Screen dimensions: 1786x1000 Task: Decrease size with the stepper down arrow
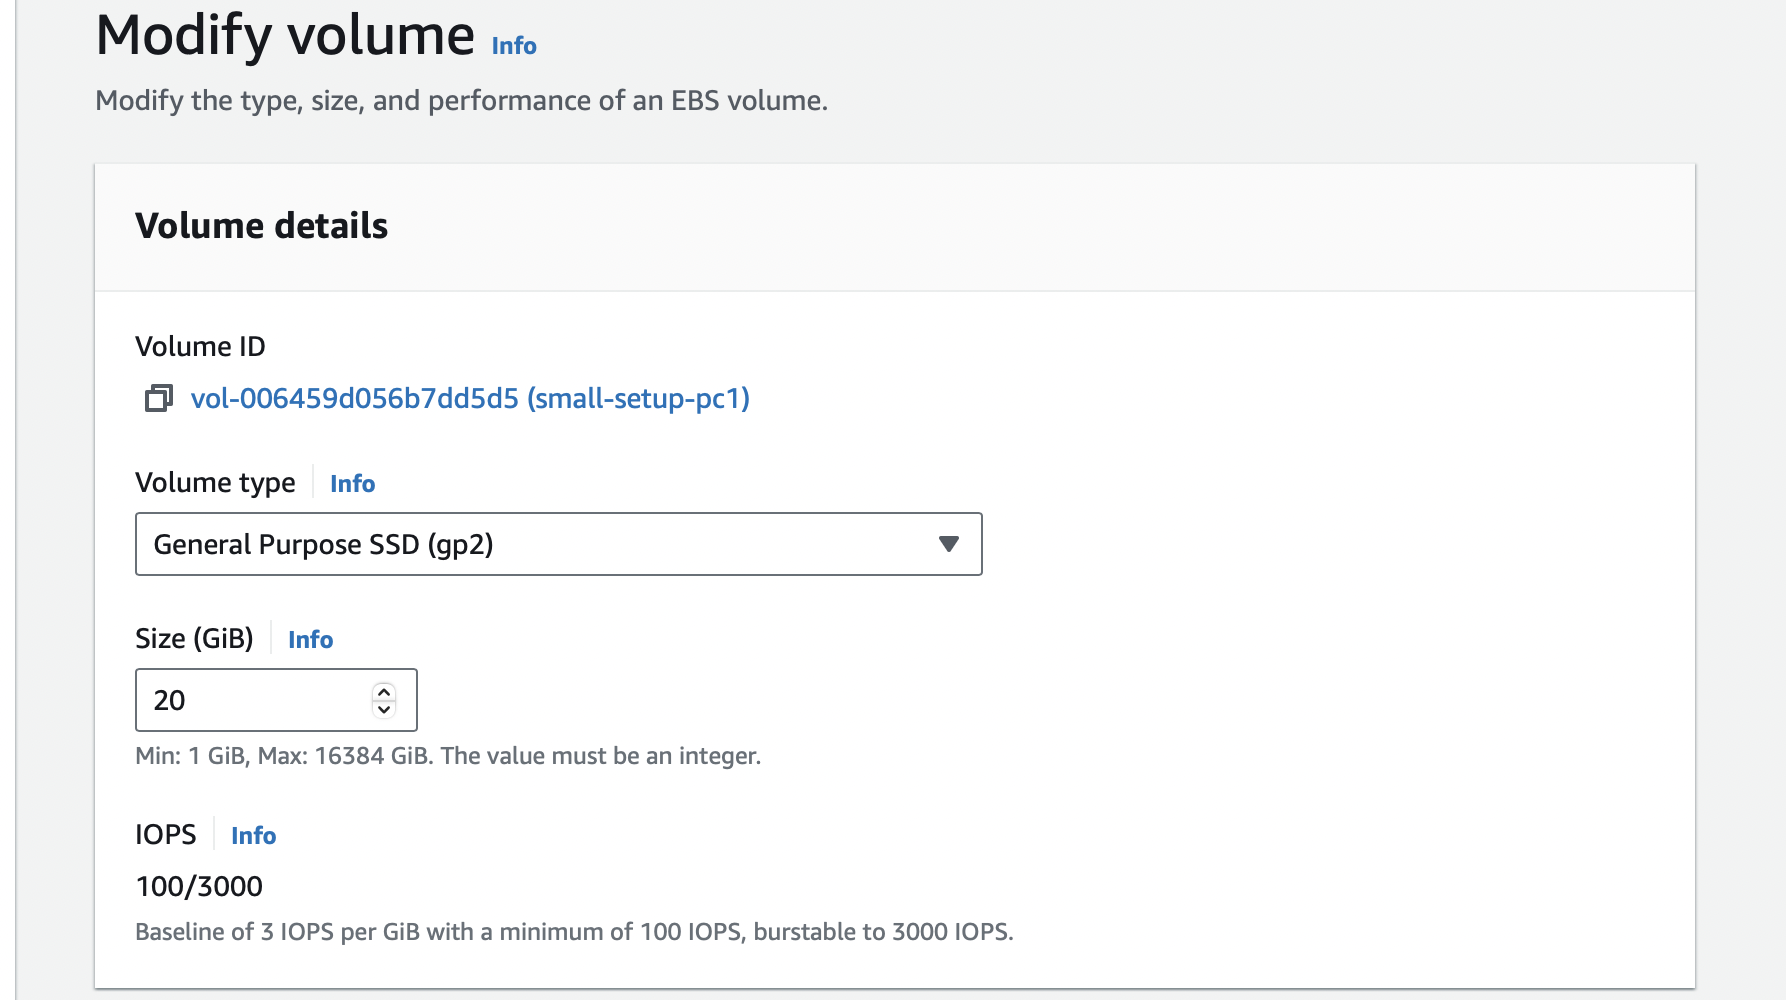coord(384,709)
